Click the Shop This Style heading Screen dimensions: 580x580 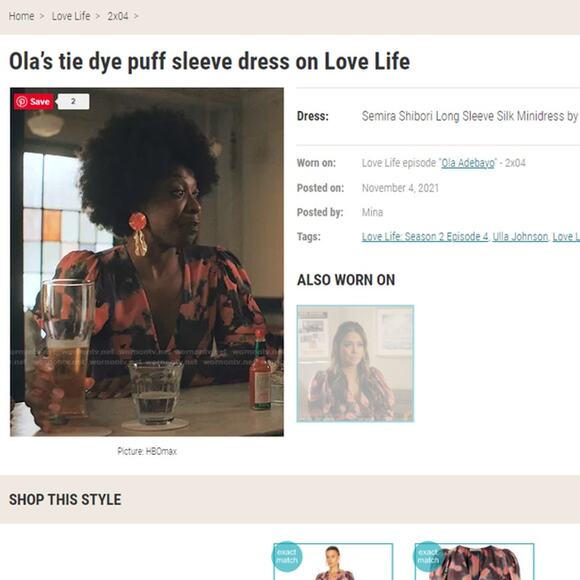tap(65, 500)
